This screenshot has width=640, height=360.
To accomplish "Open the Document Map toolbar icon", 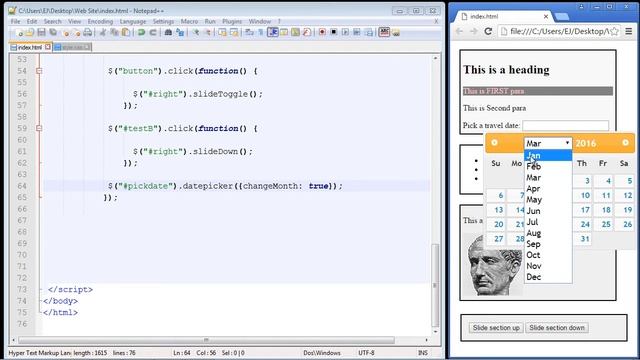I will click(x=295, y=32).
